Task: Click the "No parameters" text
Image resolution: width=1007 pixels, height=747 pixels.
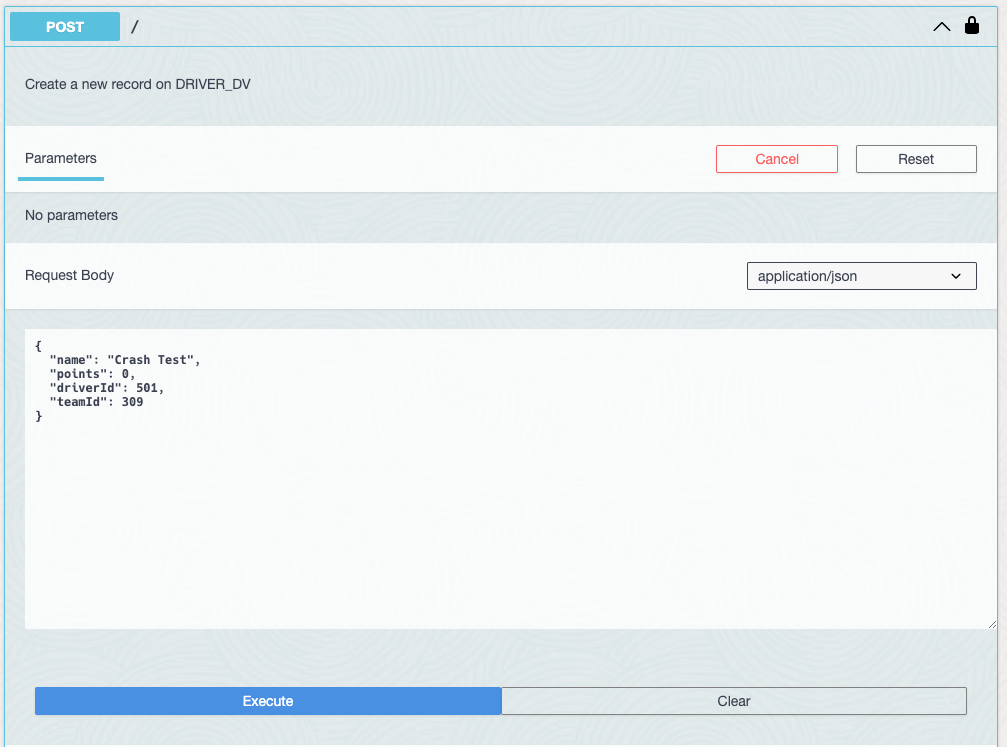Action: 71,215
